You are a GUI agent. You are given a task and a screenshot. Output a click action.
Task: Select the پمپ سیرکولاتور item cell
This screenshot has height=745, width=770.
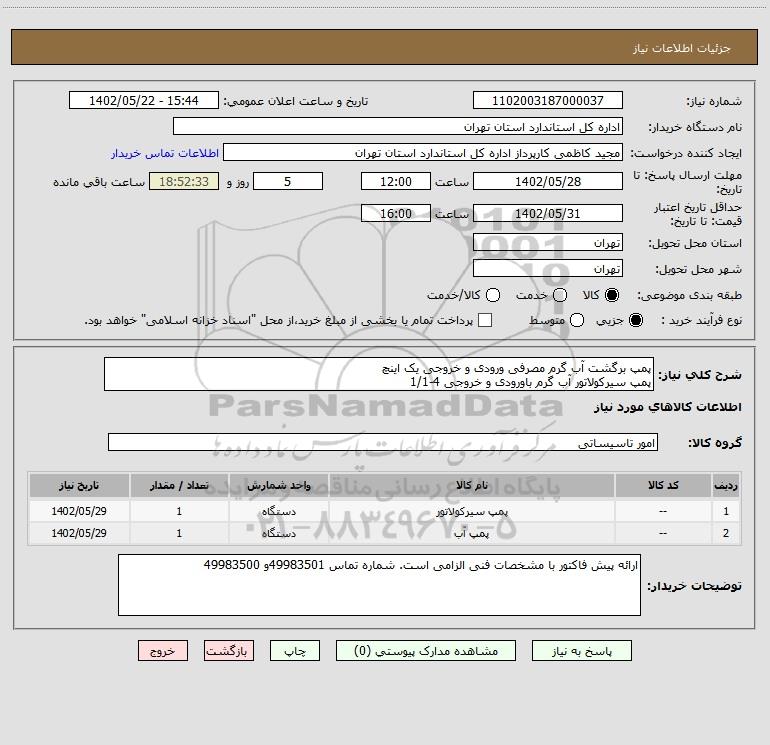471,511
